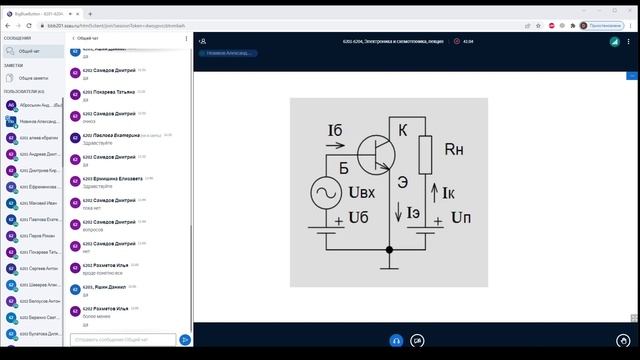Screen dimensions: 640x360
Task: Click the users list scrollbar
Action: [x=63, y=133]
